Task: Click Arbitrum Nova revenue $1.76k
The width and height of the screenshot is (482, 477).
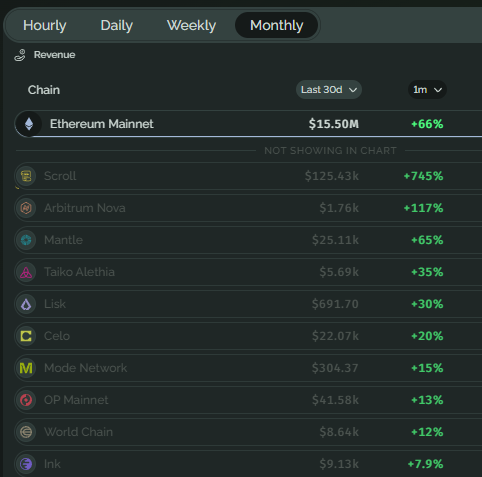Action: coord(339,208)
